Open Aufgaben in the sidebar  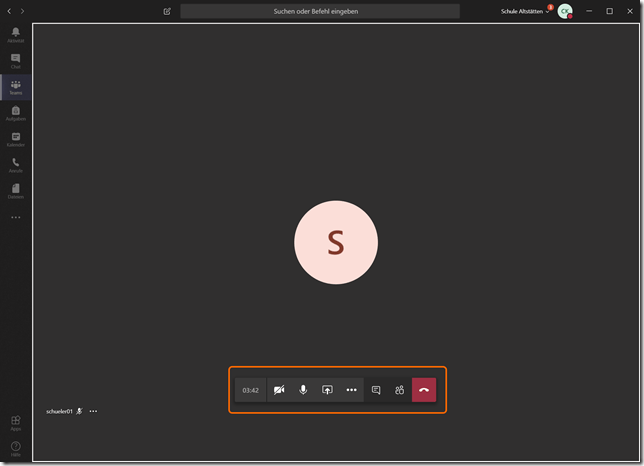point(16,113)
